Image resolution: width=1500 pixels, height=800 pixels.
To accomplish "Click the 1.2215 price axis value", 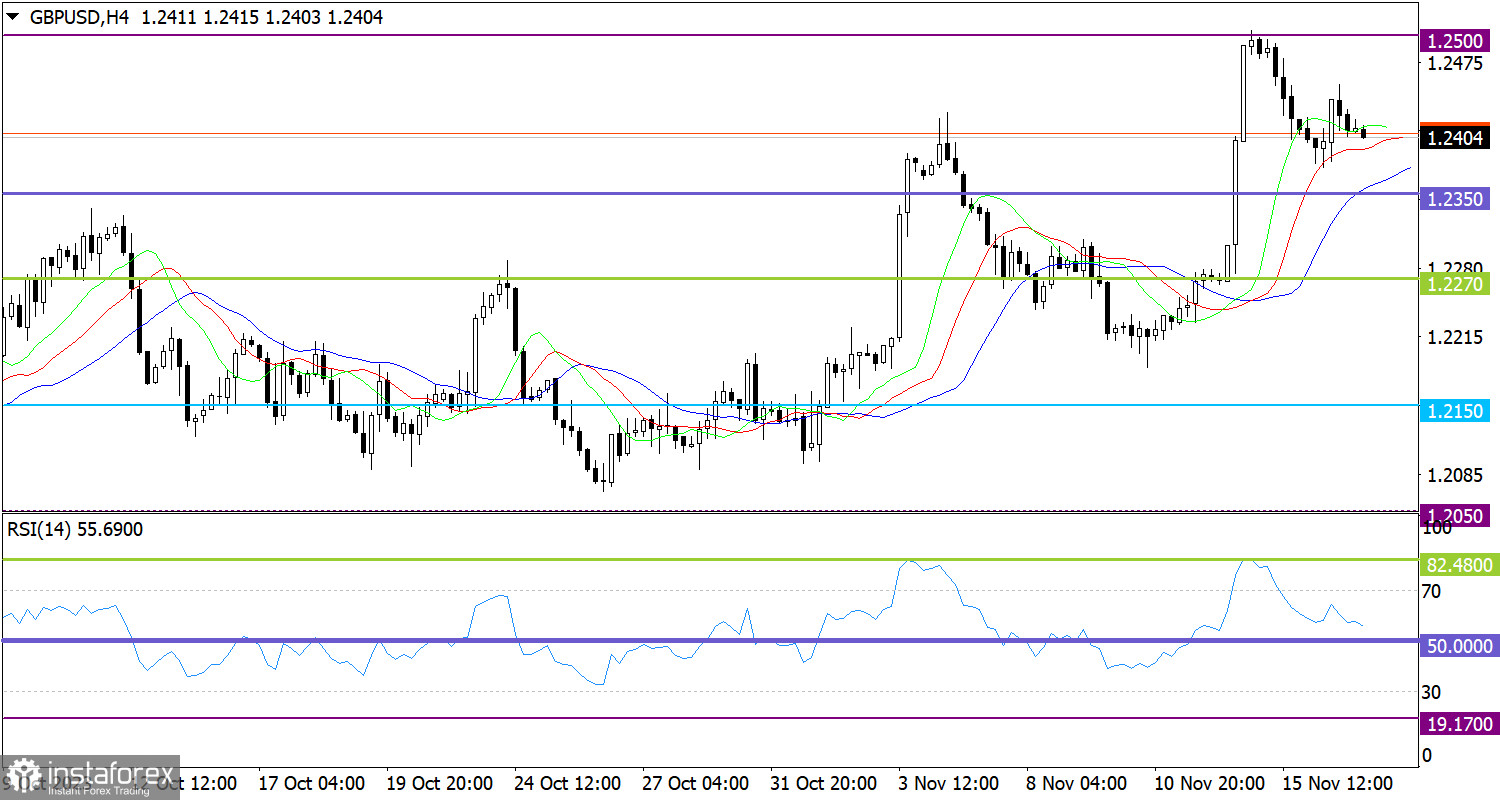I will pos(1453,338).
